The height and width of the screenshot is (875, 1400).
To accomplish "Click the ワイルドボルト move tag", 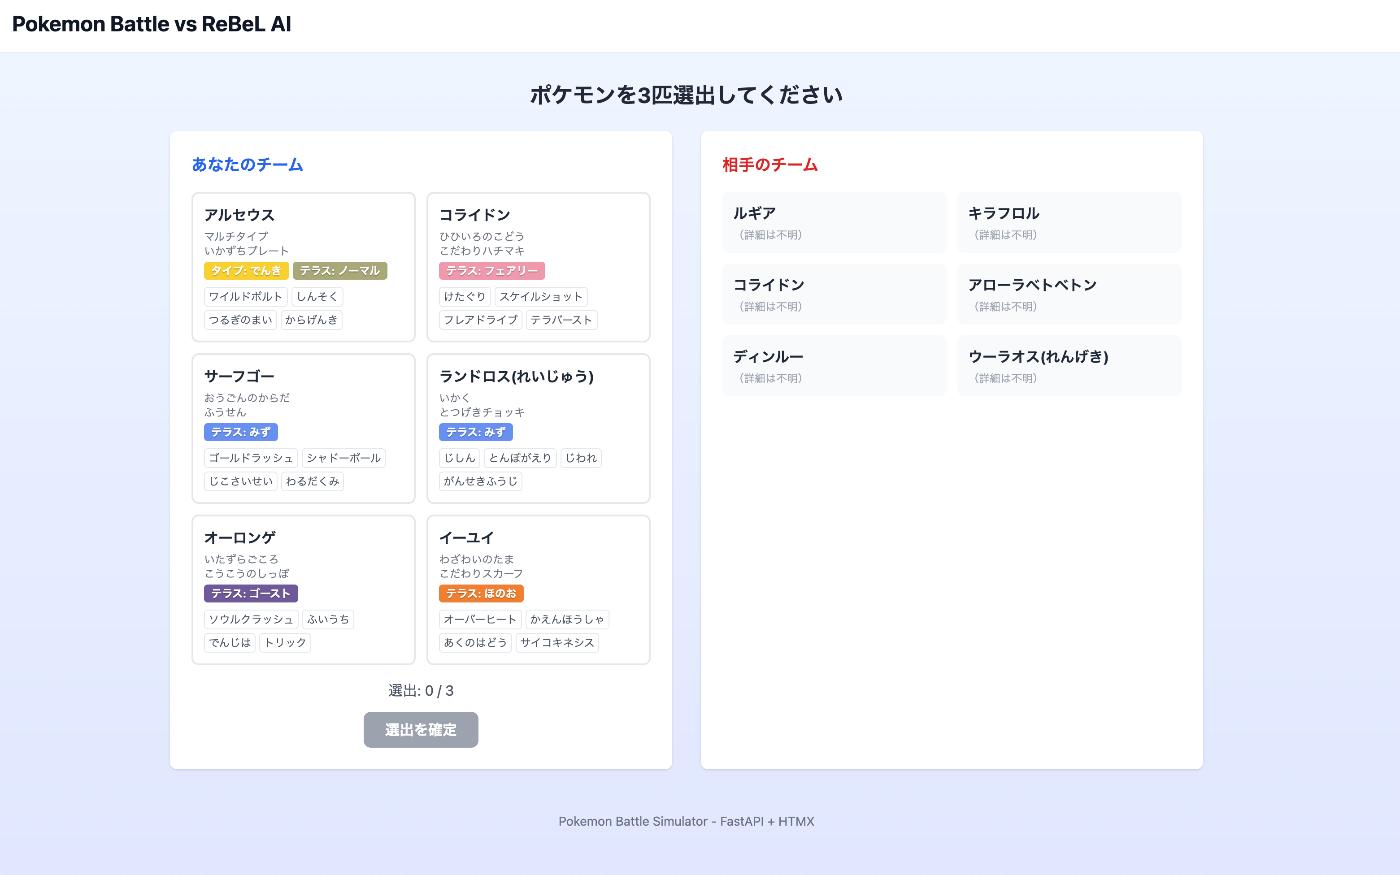I will pos(246,297).
